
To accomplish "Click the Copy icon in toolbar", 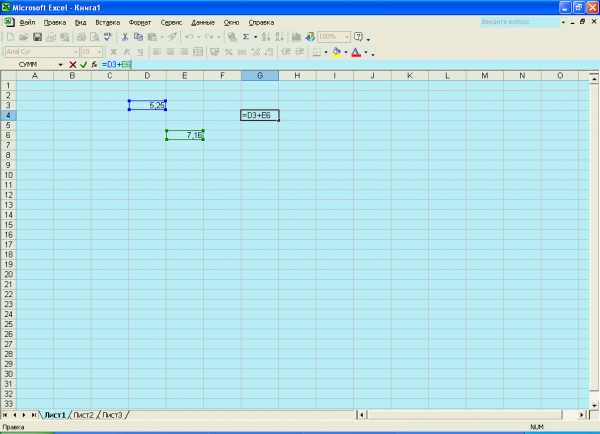I will [x=139, y=37].
